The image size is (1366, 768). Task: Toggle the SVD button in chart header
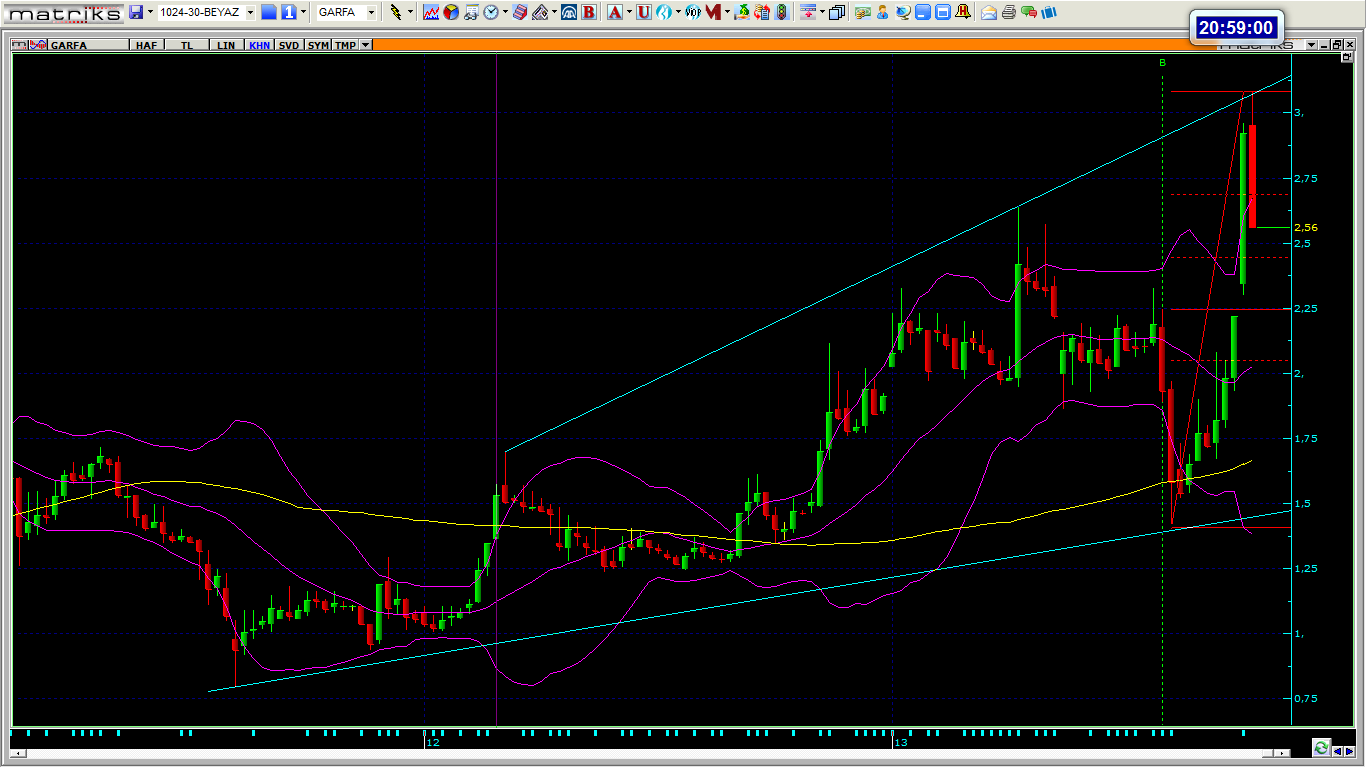pos(289,45)
